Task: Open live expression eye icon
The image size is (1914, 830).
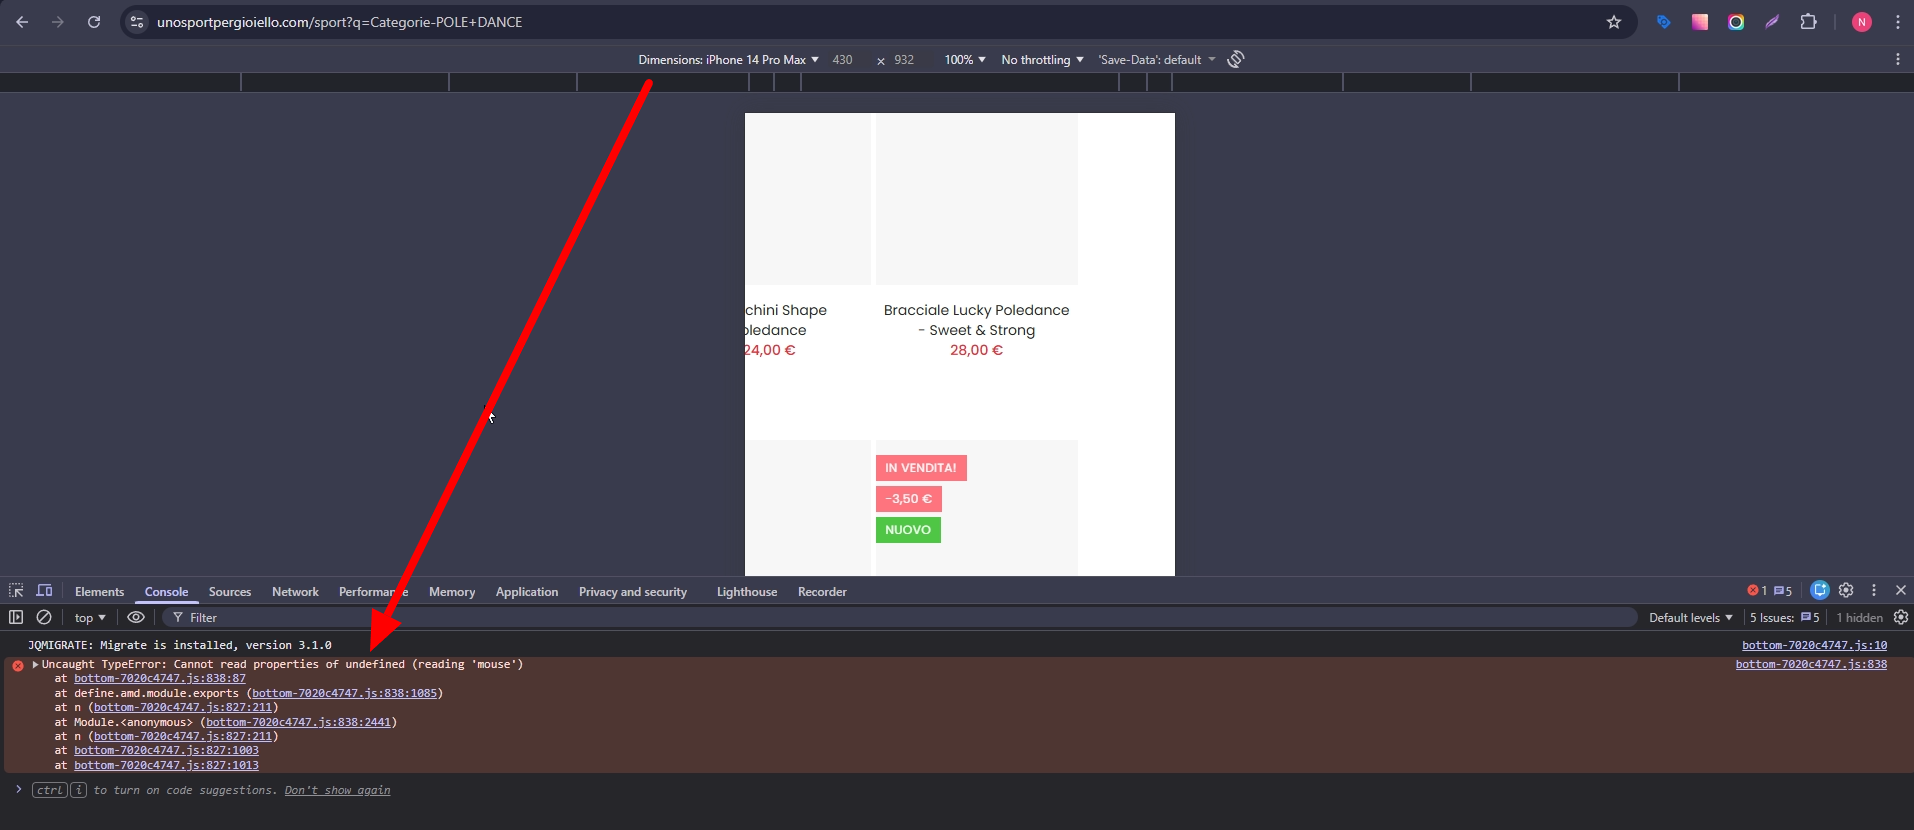Action: pos(136,618)
